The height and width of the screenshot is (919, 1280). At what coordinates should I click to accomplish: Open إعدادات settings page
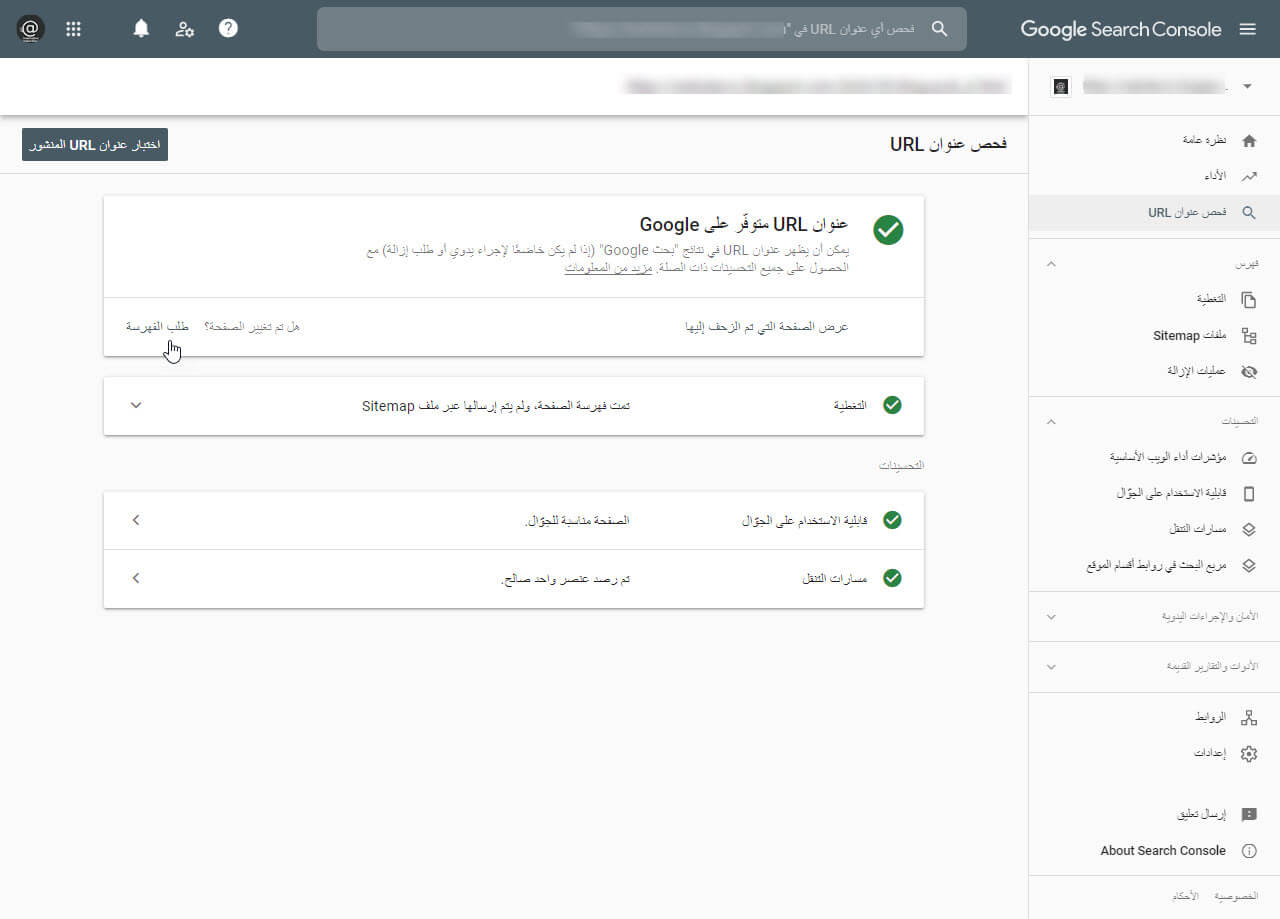point(1210,754)
